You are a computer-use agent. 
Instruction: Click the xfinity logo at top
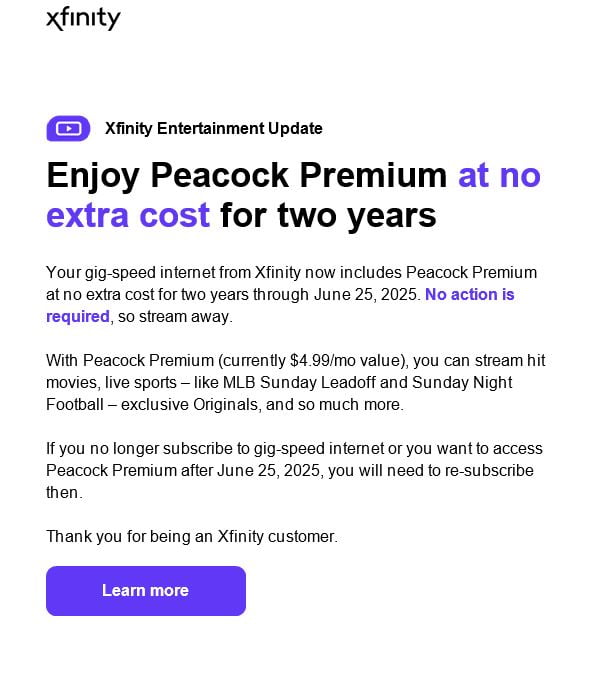83,19
